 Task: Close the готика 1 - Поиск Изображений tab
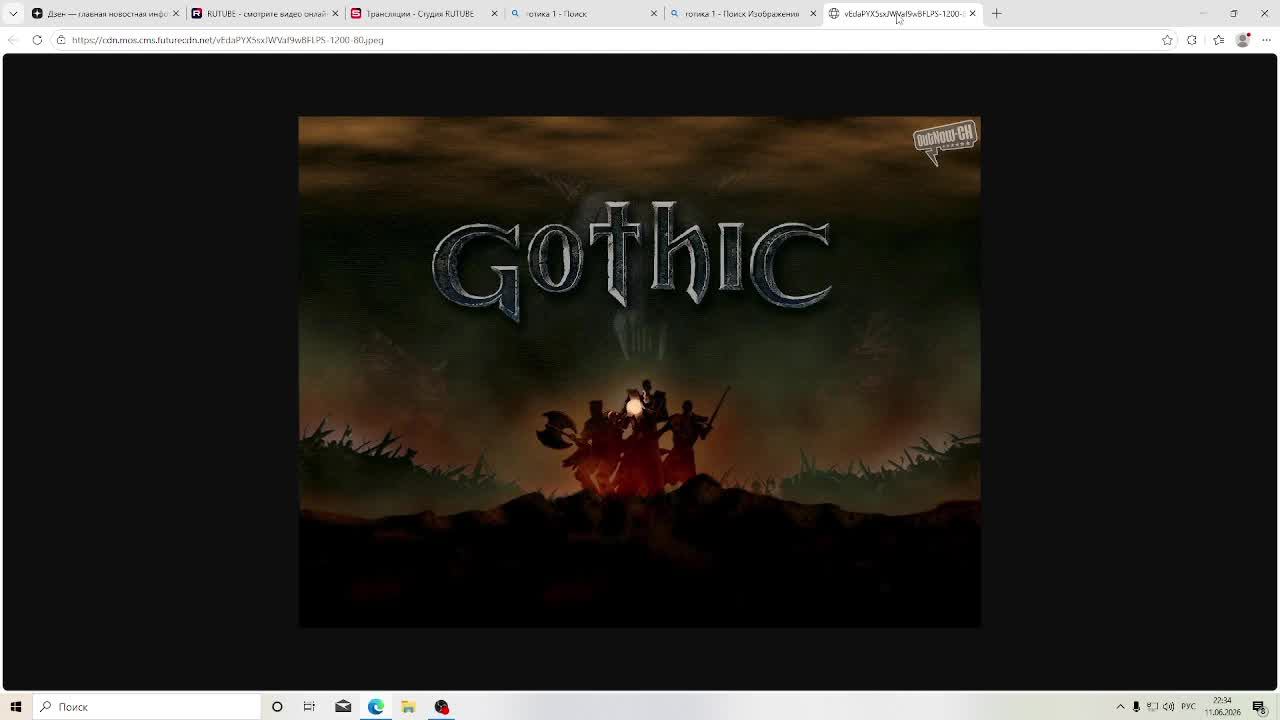(813, 13)
